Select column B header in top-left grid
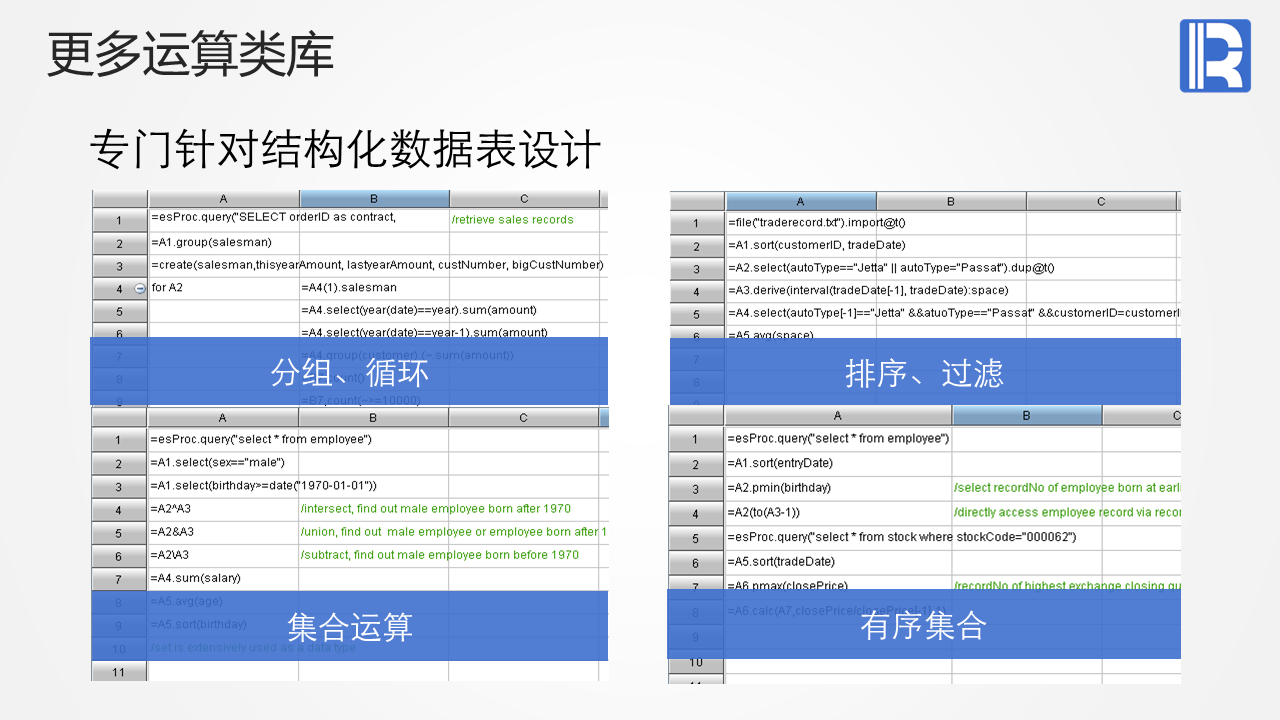Viewport: 1280px width, 720px height. (374, 199)
